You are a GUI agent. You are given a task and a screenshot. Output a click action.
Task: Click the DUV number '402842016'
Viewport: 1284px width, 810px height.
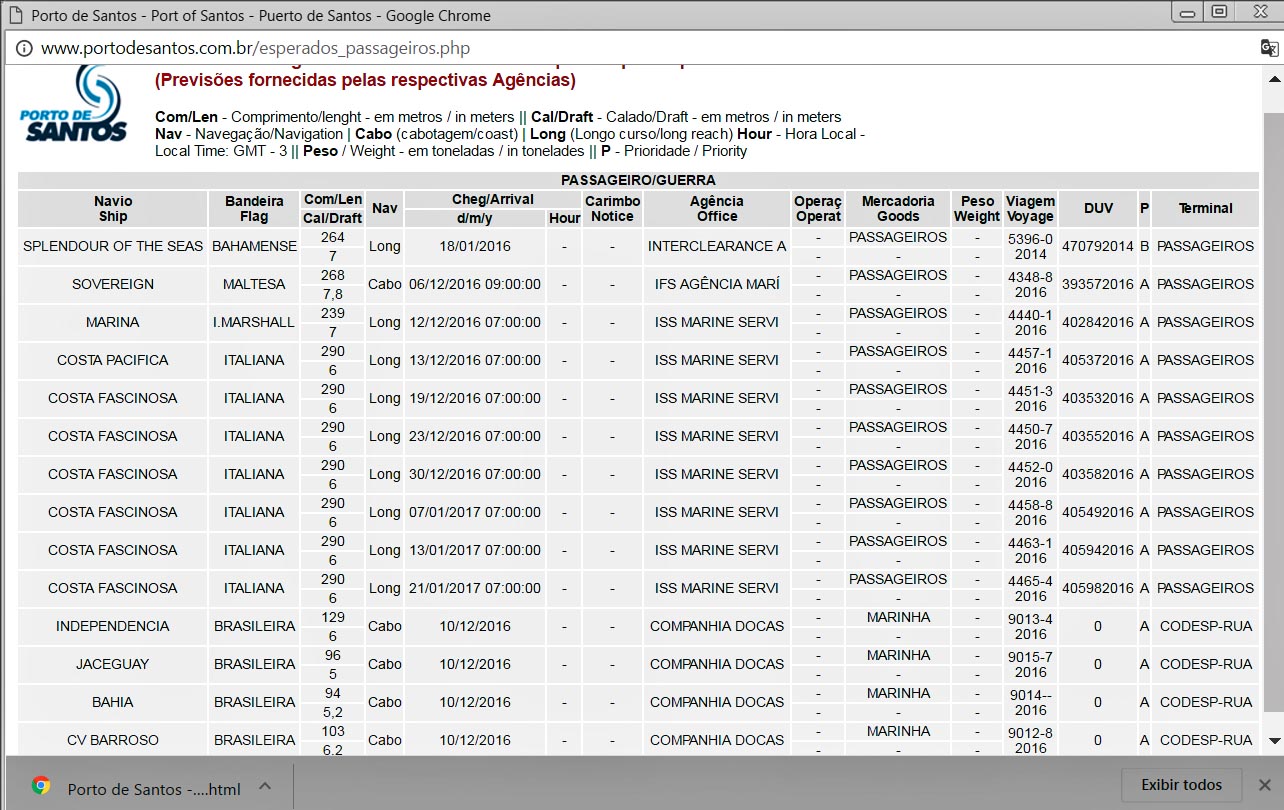pyautogui.click(x=1097, y=322)
